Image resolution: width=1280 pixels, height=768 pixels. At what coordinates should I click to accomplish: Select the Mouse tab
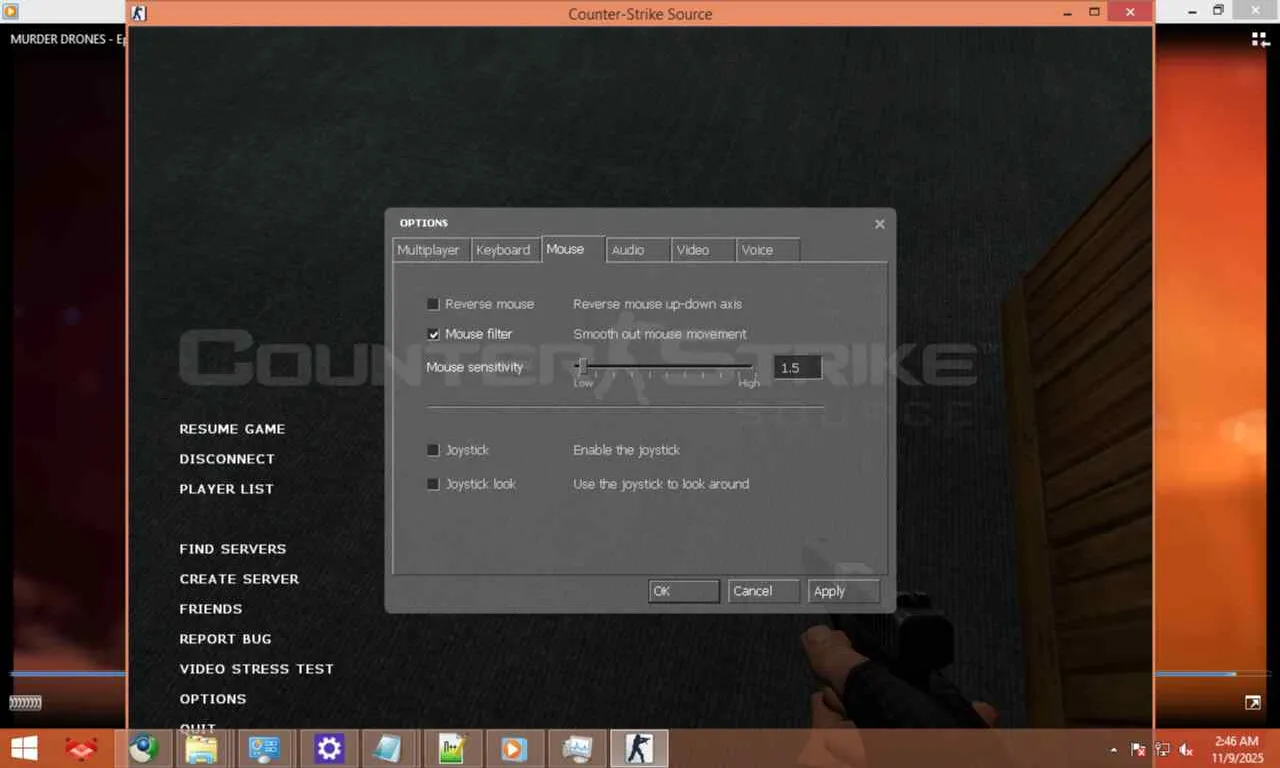coord(573,249)
